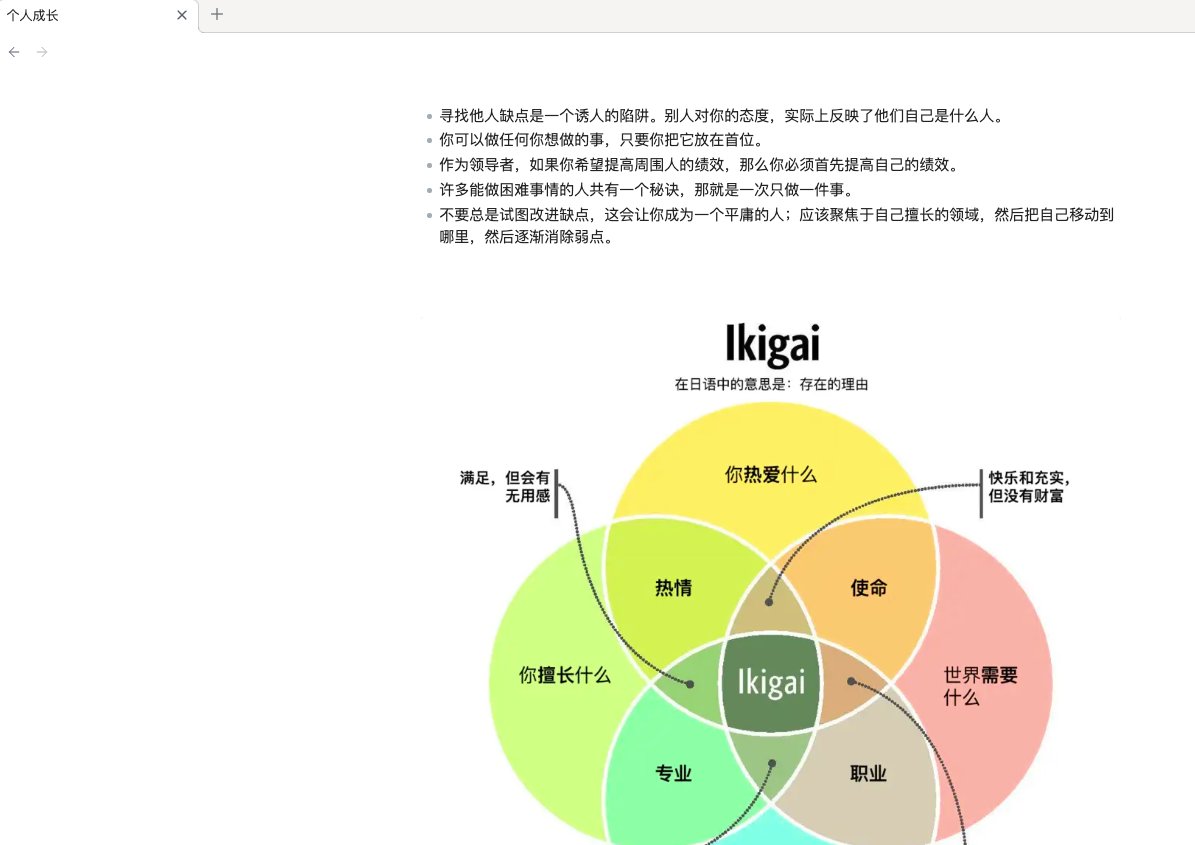Click the bullet 许多能做困难事情的人
This screenshot has width=1195, height=845.
click(x=648, y=190)
